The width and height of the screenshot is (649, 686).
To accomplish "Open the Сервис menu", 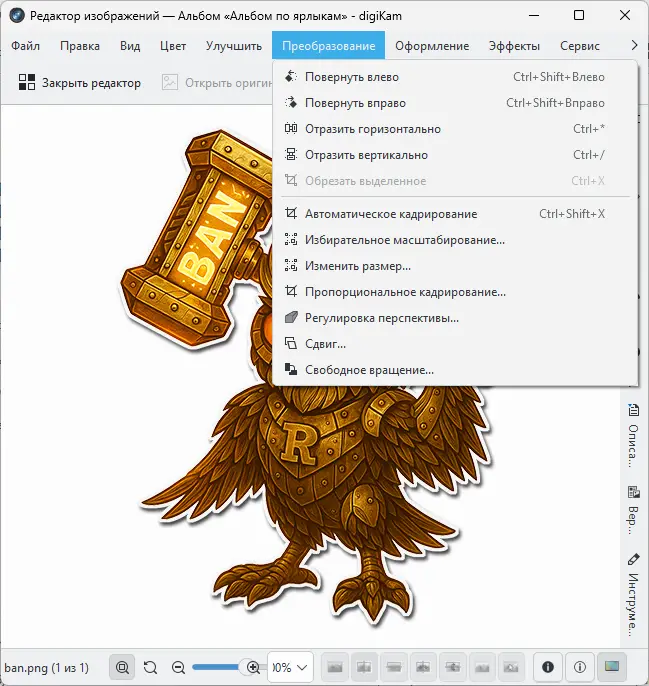I will [580, 46].
